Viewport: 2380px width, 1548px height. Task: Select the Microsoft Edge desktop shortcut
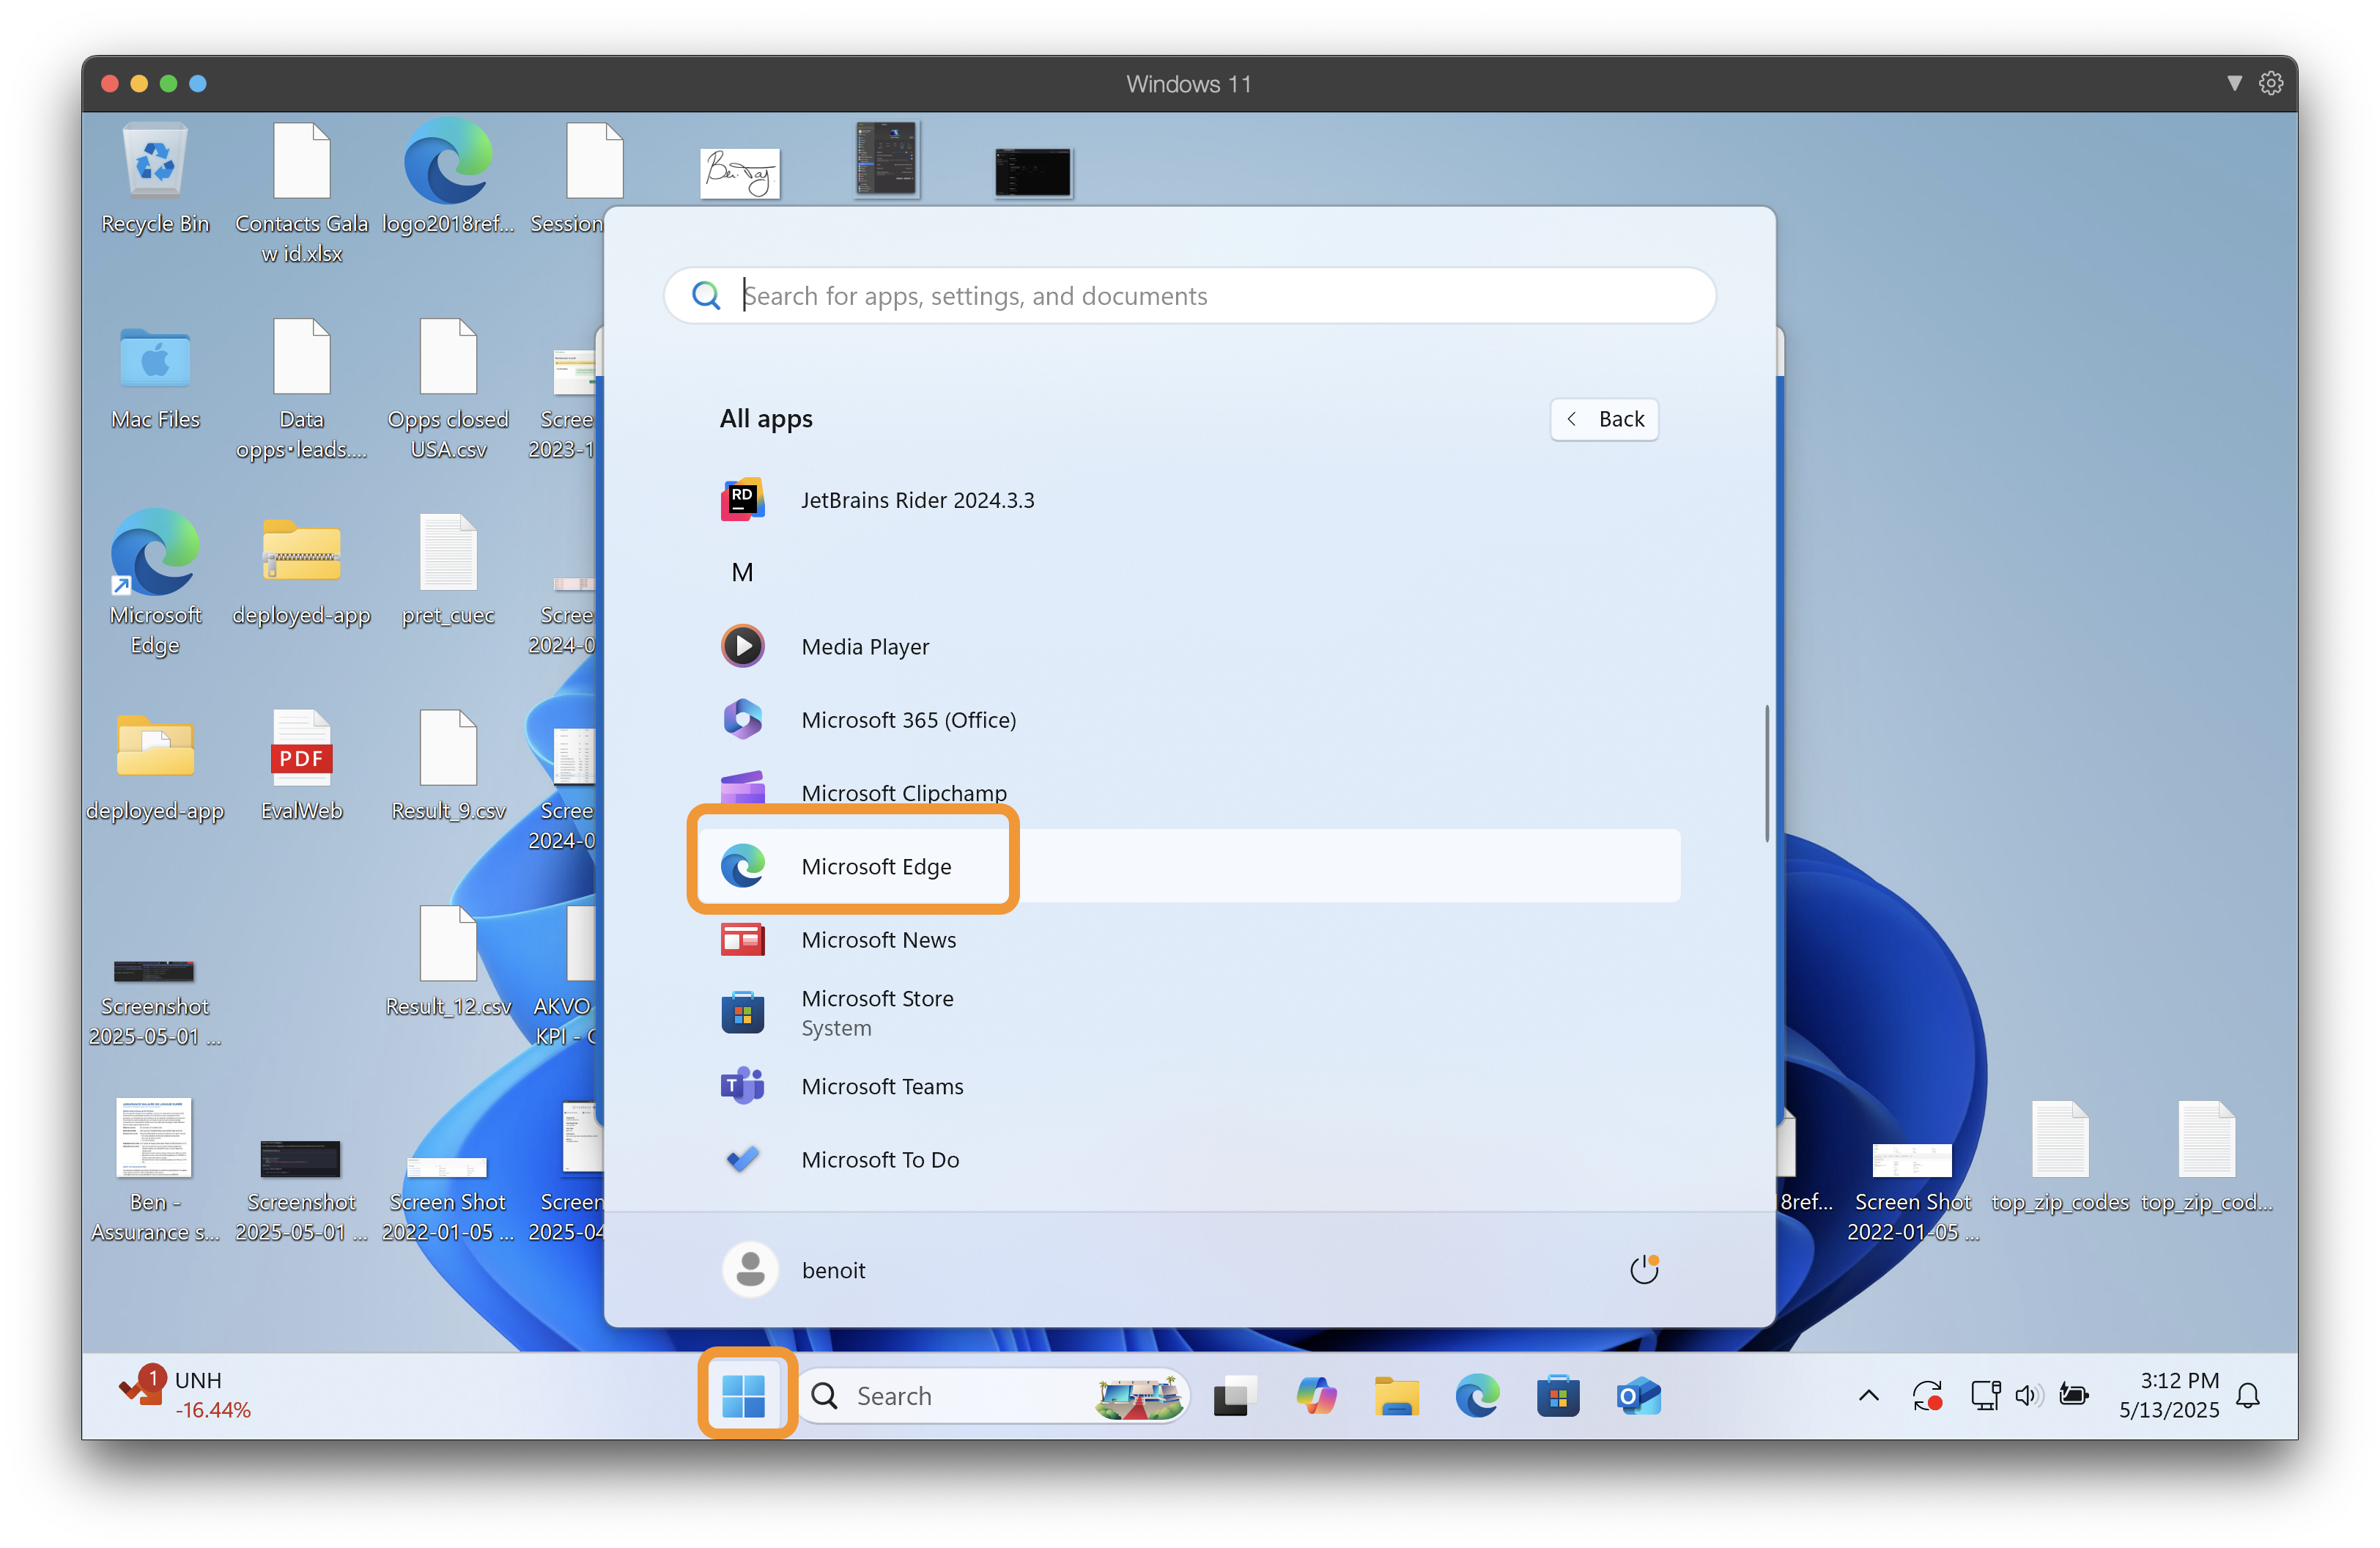point(155,581)
